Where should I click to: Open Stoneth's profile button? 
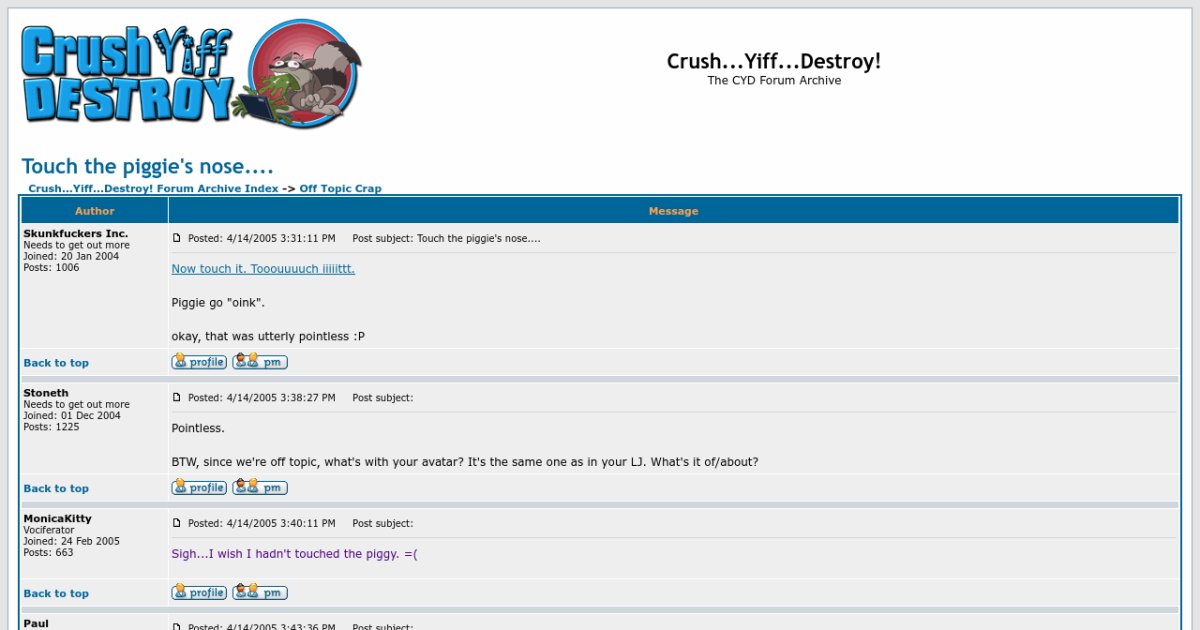click(x=199, y=488)
